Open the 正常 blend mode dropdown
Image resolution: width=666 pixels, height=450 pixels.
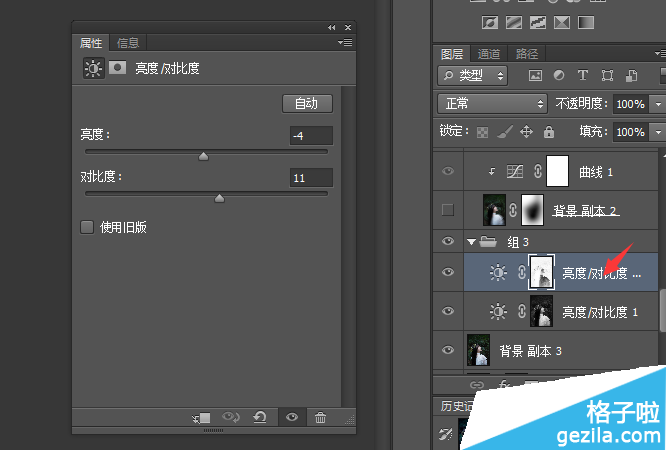coord(492,104)
